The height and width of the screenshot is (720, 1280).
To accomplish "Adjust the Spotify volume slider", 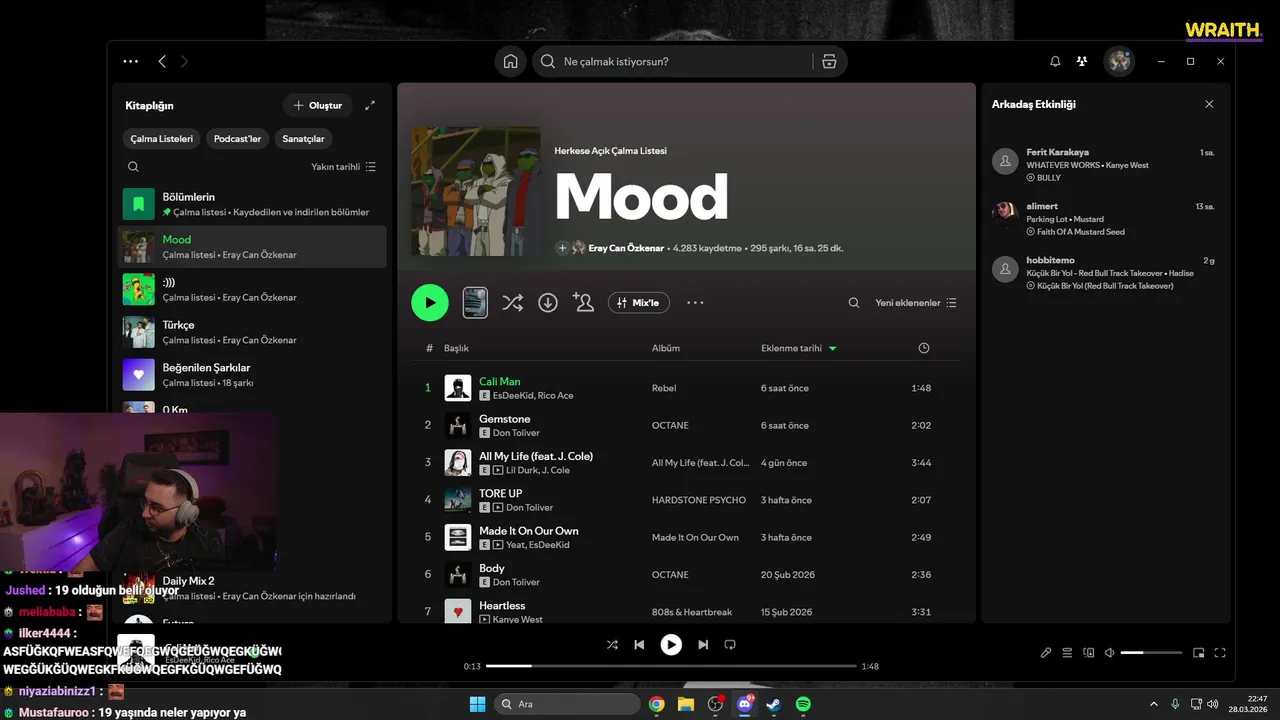I will click(1151, 653).
